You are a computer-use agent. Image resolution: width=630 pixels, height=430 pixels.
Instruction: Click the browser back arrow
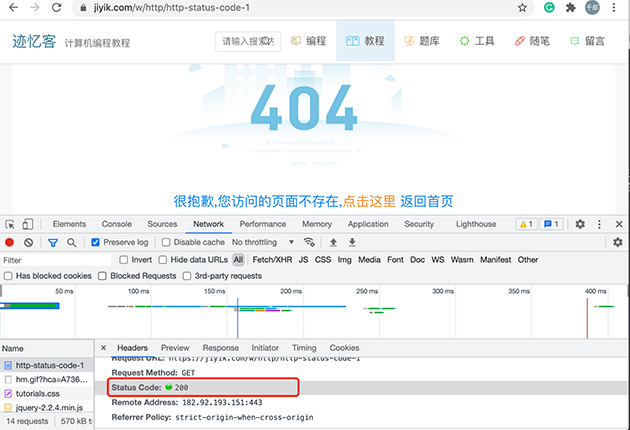coord(13,7)
